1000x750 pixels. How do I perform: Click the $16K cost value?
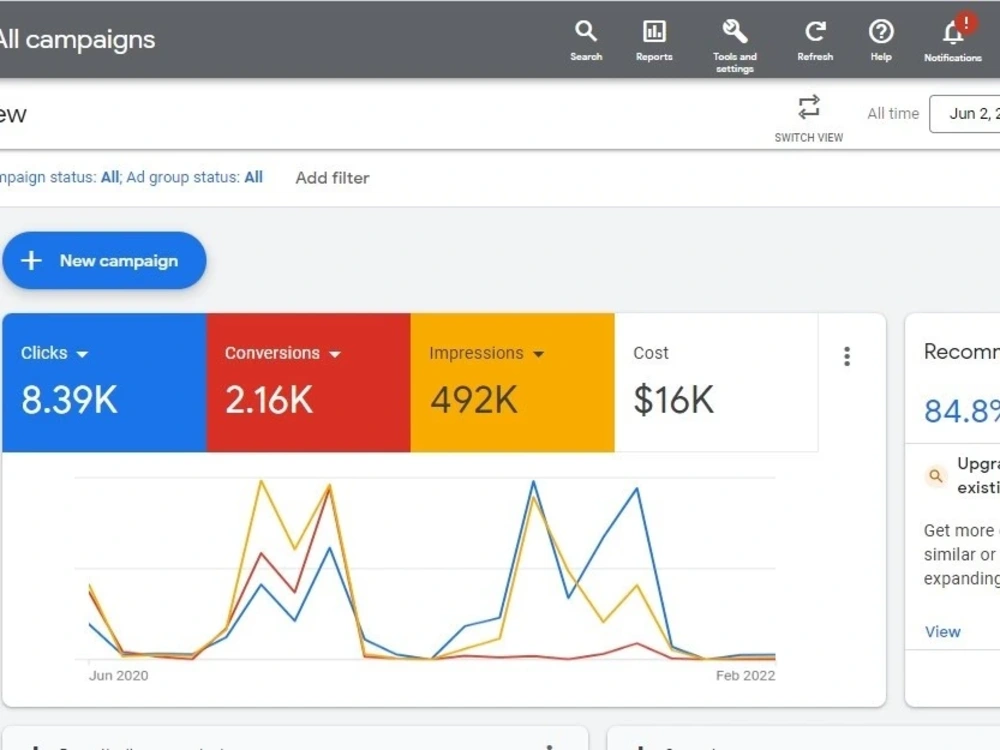(673, 400)
